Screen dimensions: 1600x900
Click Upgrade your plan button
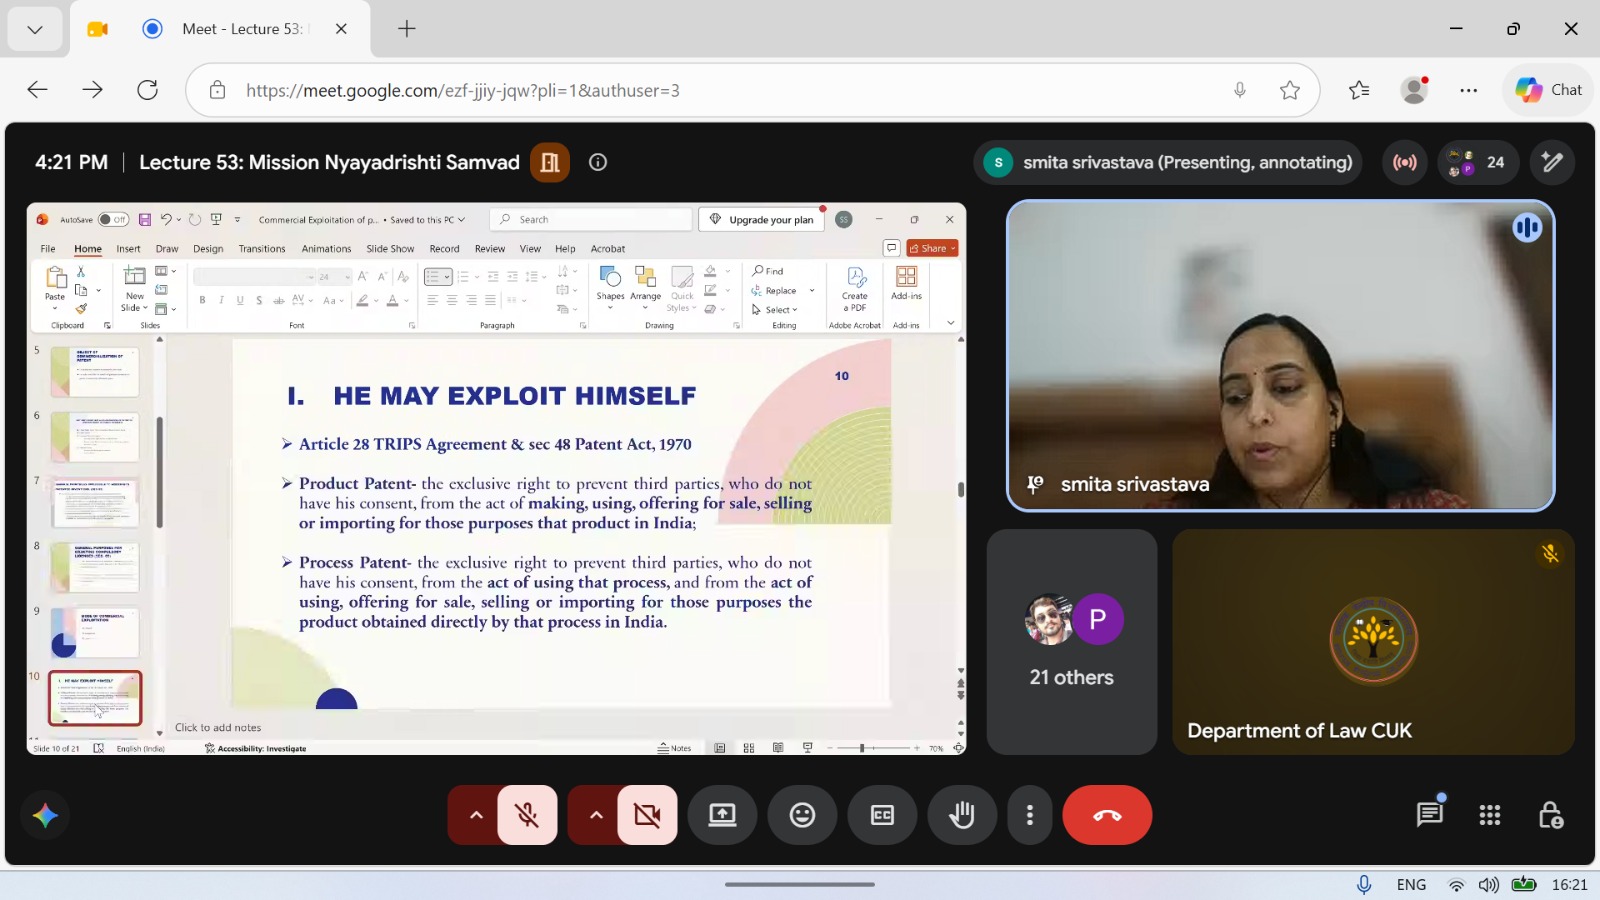[761, 219]
